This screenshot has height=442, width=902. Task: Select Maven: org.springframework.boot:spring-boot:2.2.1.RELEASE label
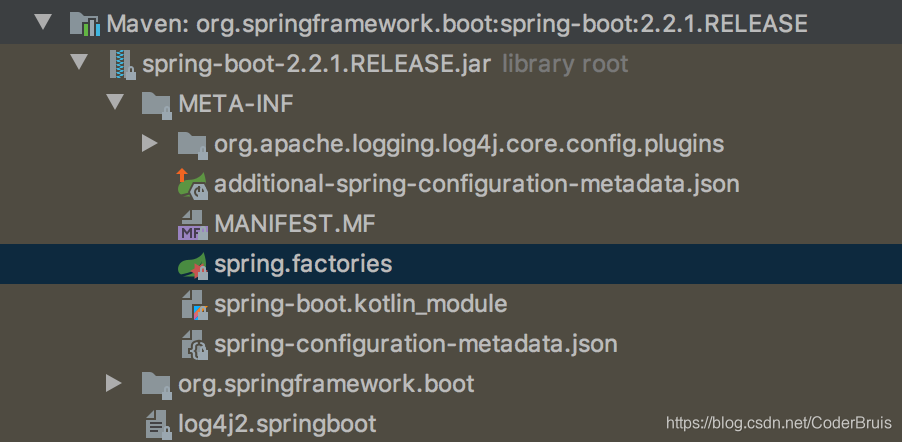[x=457, y=24]
